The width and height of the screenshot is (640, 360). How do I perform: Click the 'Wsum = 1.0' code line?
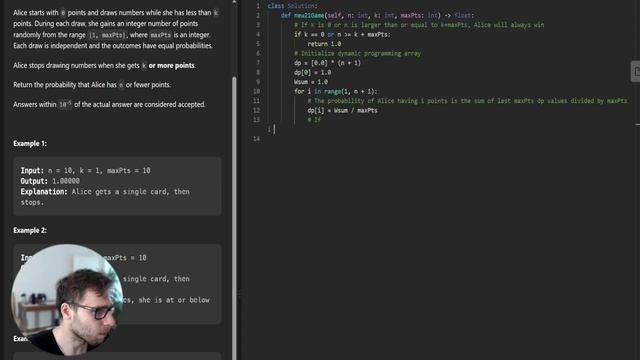click(x=311, y=82)
